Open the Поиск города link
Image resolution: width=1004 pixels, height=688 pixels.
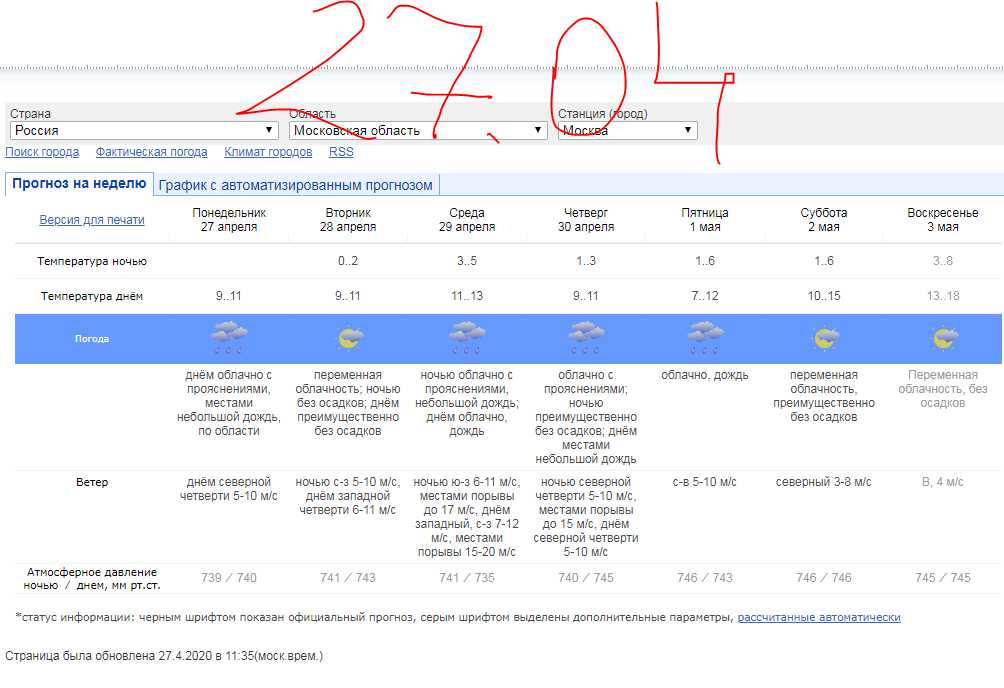click(42, 152)
